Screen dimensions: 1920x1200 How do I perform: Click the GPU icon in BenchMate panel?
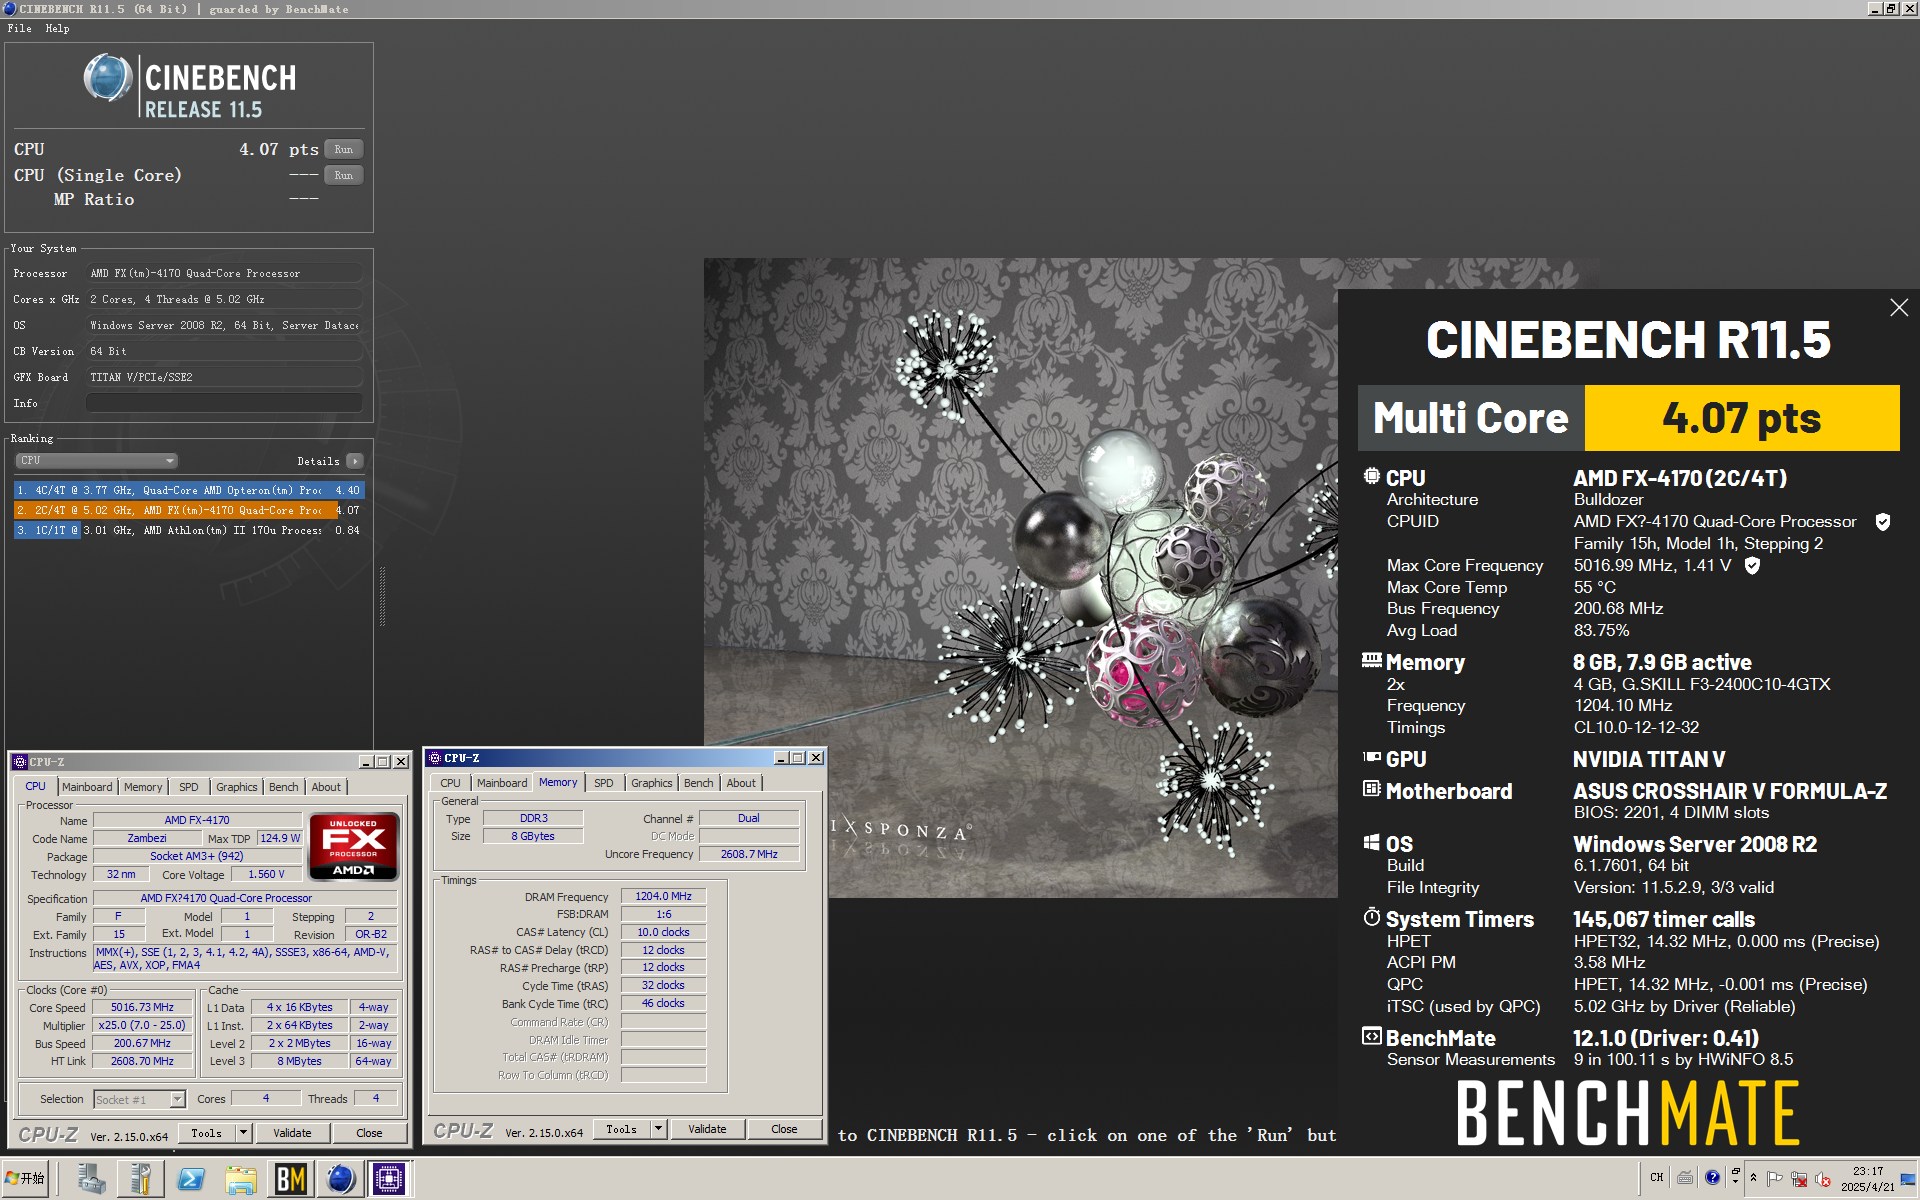click(1371, 758)
